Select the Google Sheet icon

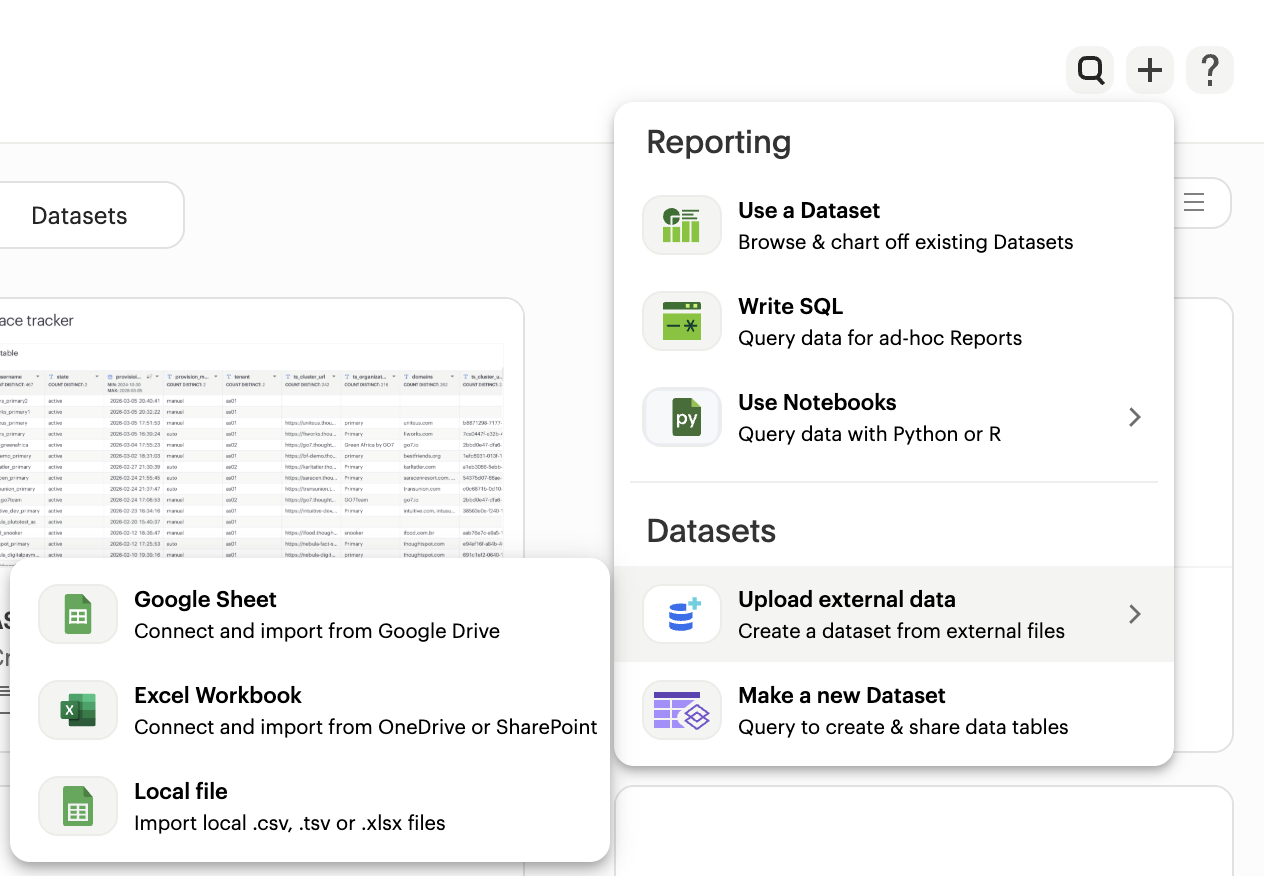(x=77, y=613)
